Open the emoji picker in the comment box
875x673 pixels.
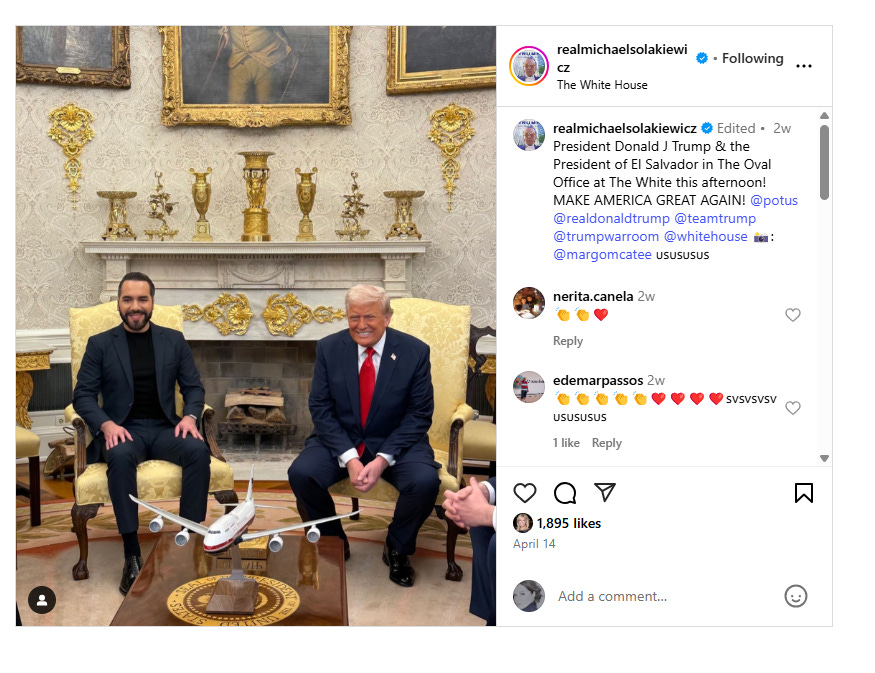coord(796,596)
